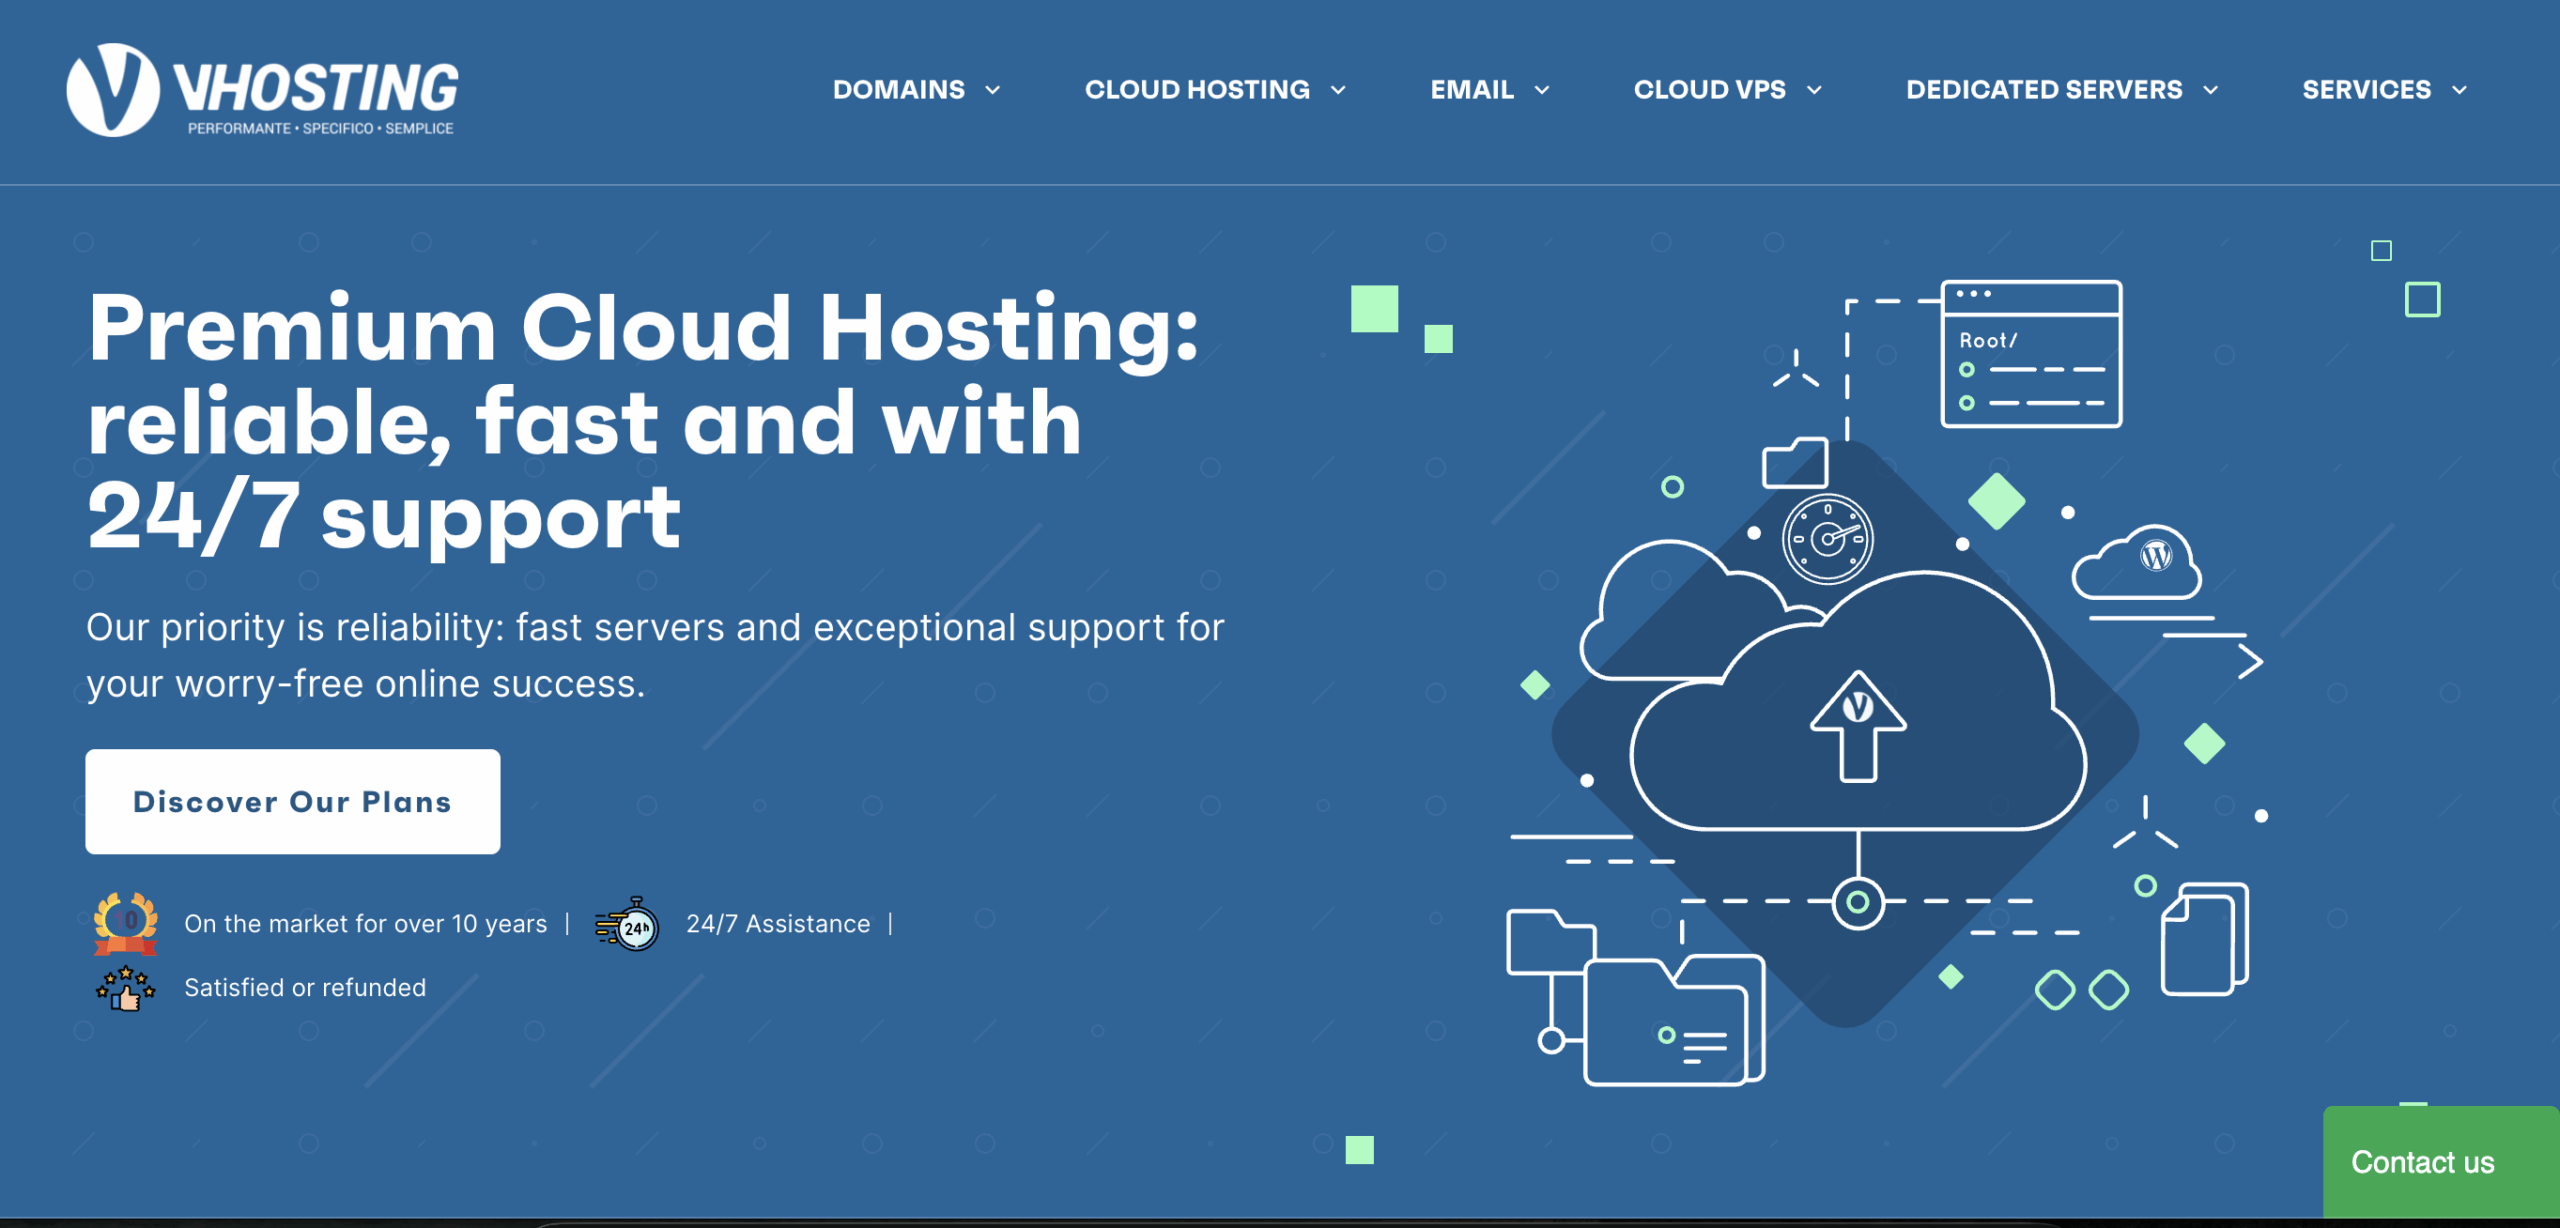Click the 24h stopwatch icon

(x=629, y=925)
